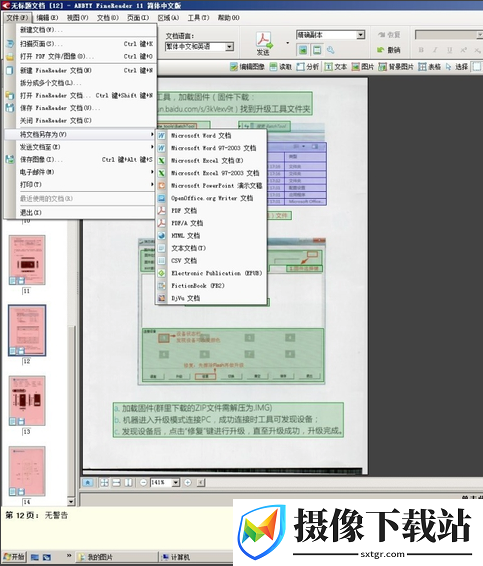Click zoom in plus button
The width and height of the screenshot is (483, 566).
(x=188, y=482)
